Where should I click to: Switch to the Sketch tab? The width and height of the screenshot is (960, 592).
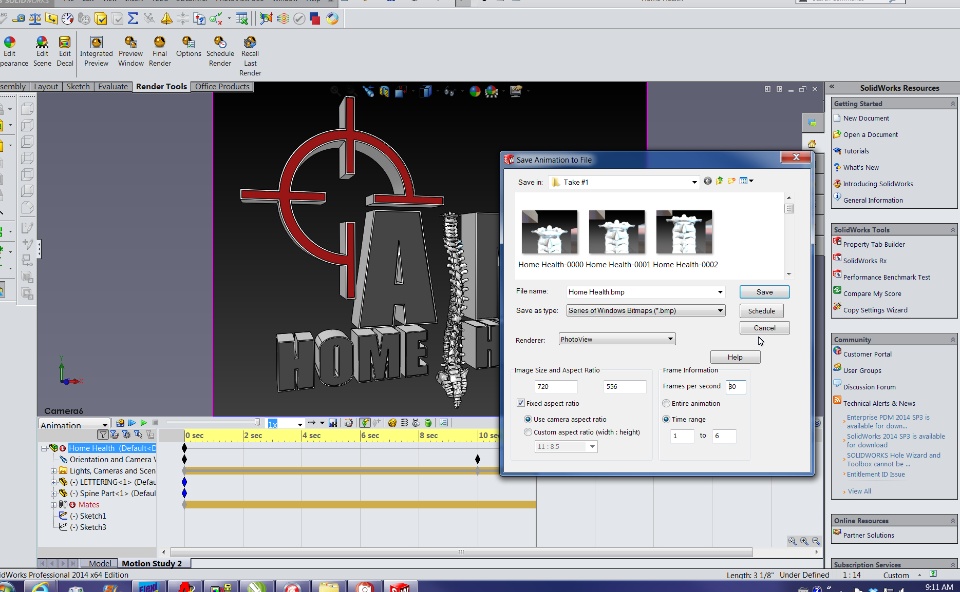tap(78, 86)
